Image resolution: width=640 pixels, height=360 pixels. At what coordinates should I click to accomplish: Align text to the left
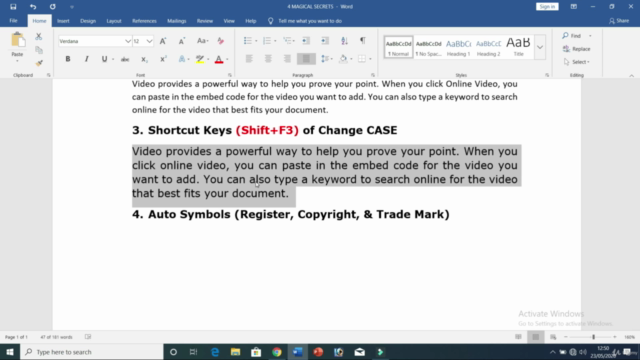point(249,59)
